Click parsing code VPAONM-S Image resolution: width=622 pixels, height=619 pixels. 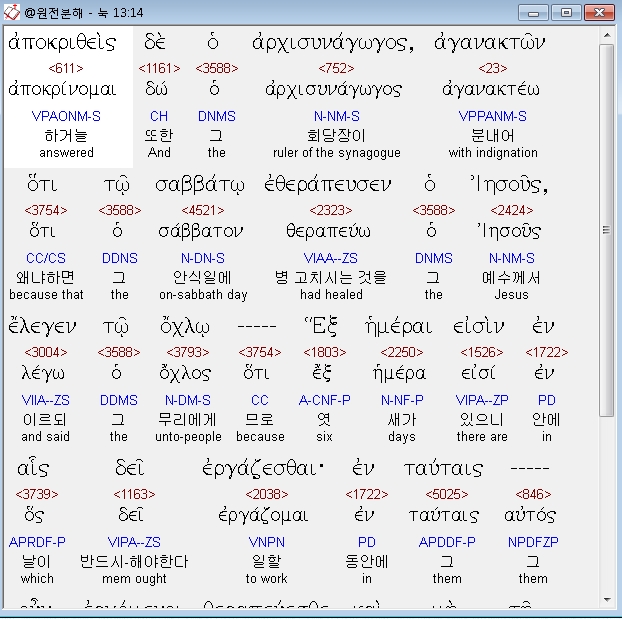[x=66, y=116]
